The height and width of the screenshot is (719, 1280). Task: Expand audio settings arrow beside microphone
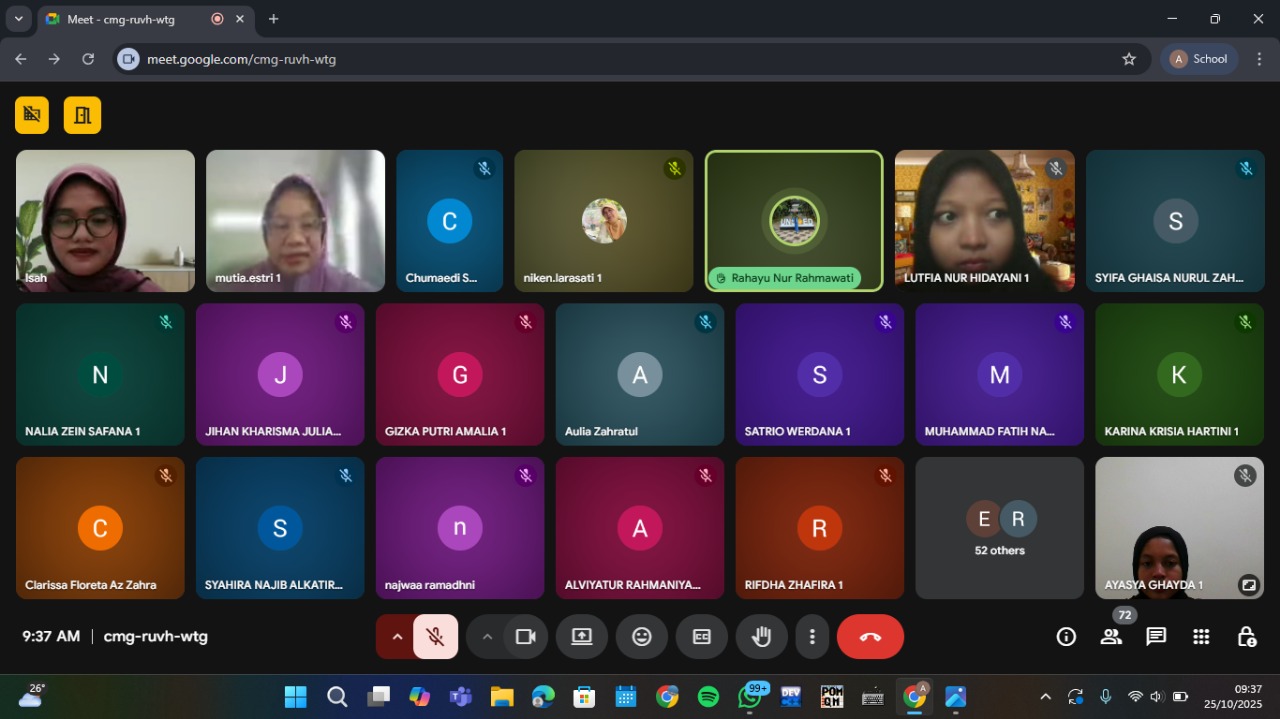pyautogui.click(x=397, y=637)
